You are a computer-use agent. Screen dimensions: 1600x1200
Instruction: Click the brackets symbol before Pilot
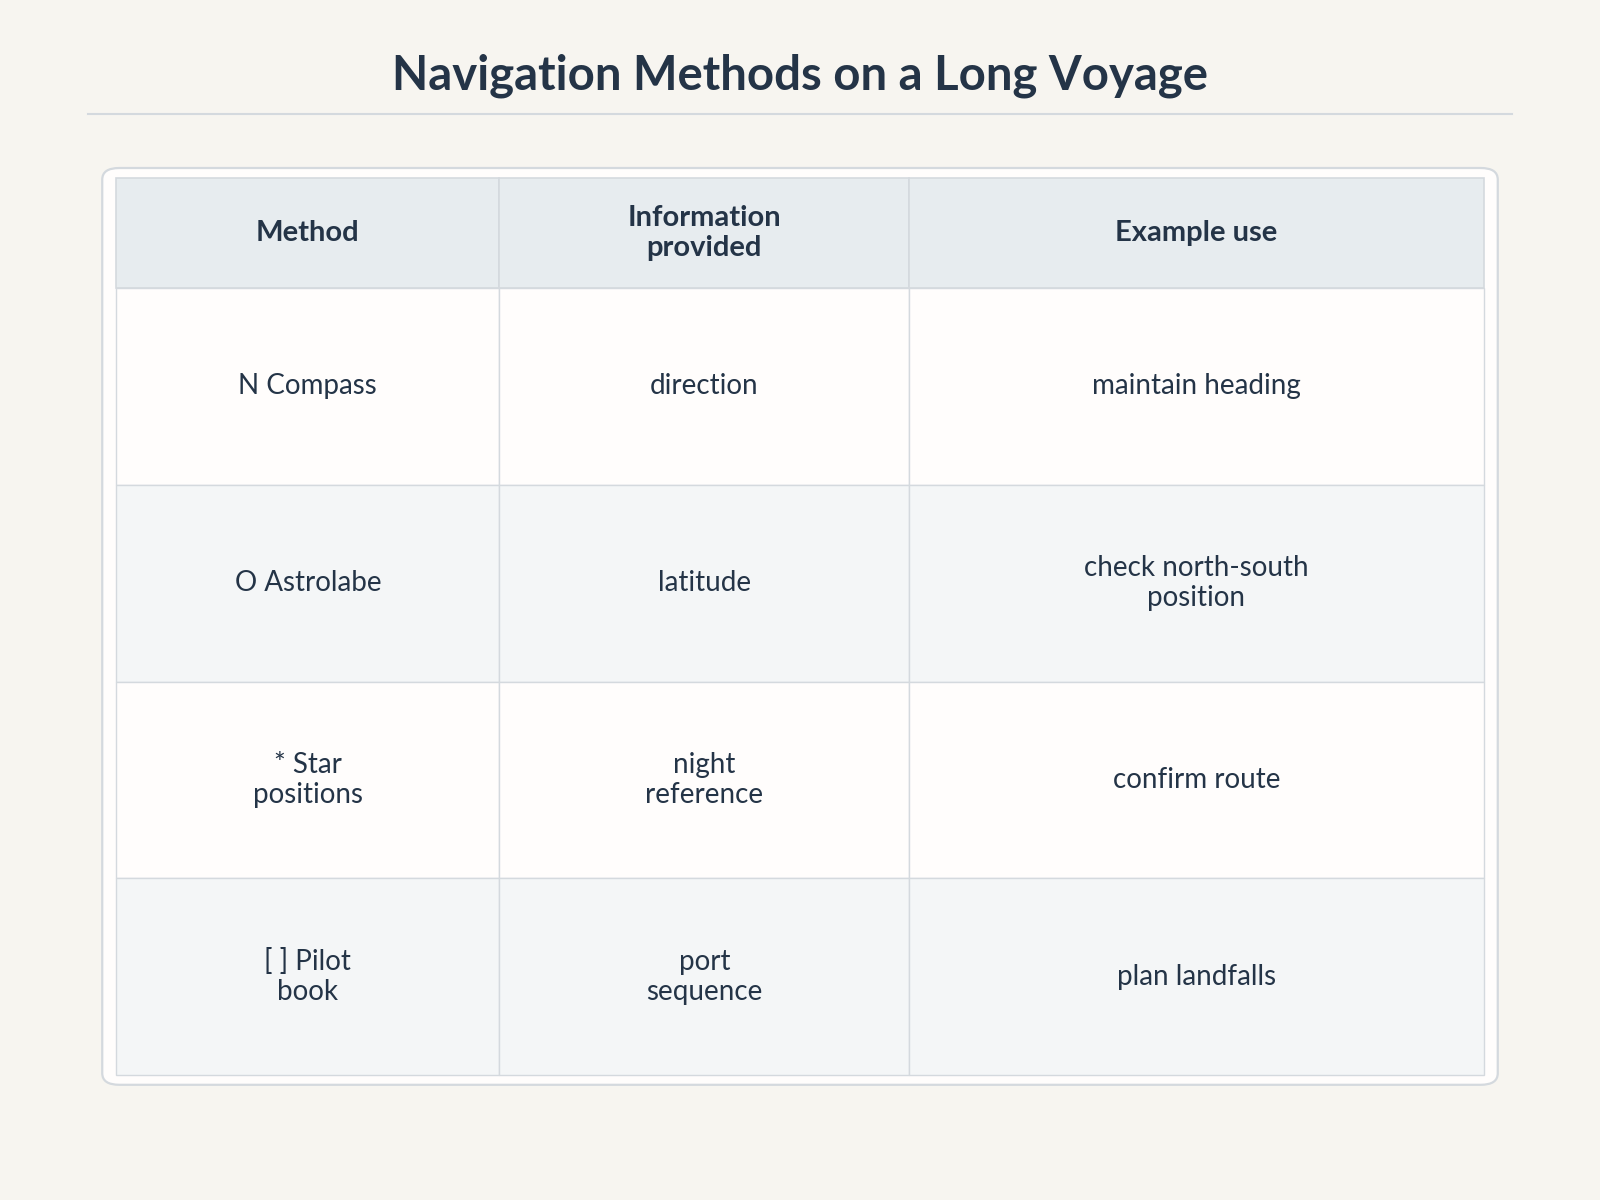pos(276,961)
